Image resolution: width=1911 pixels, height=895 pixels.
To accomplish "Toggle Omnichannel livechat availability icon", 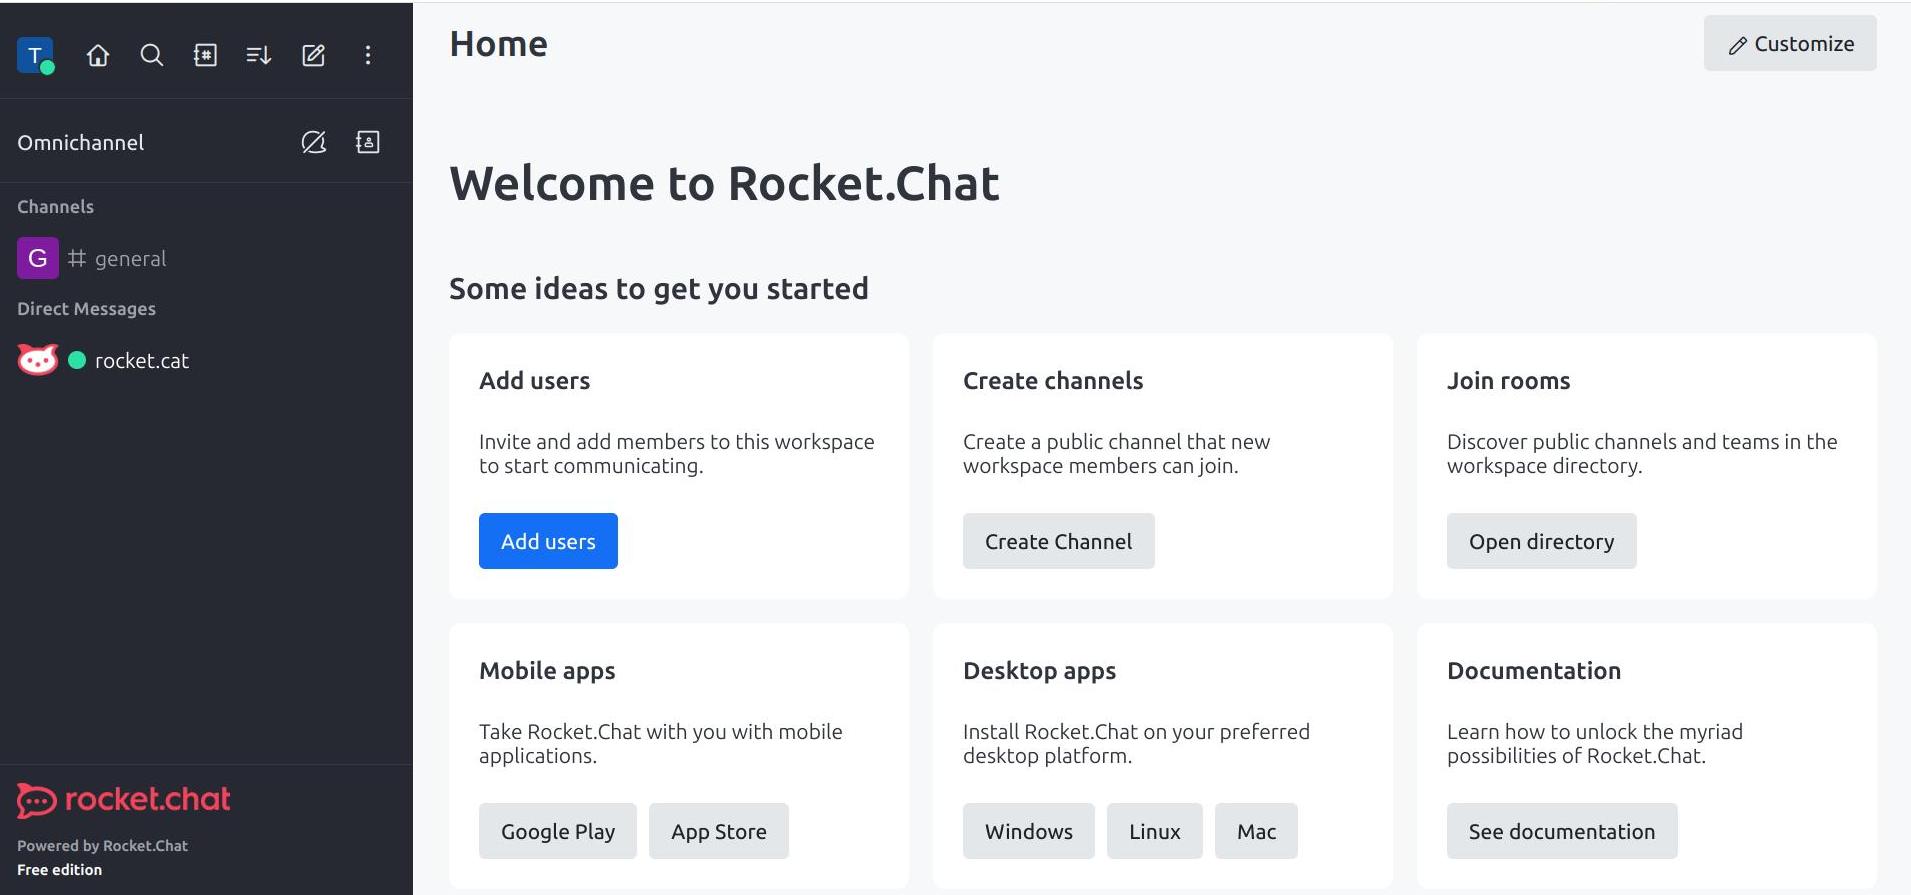I will [314, 142].
